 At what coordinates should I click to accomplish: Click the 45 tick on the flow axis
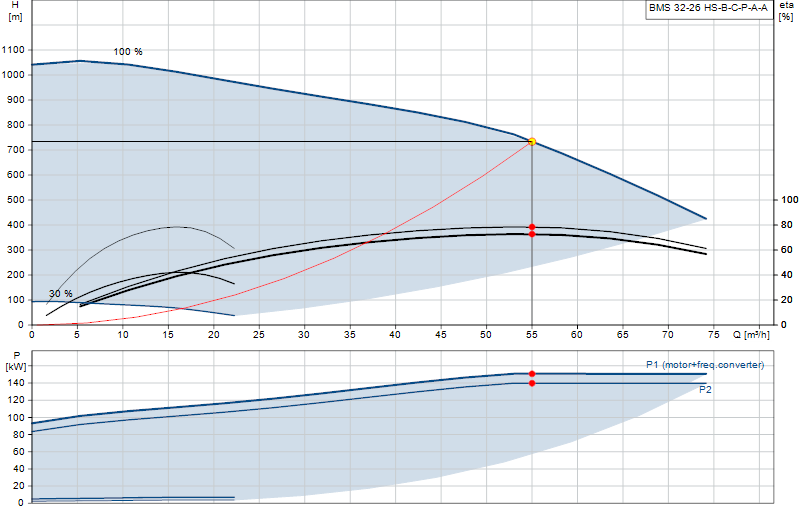click(441, 335)
